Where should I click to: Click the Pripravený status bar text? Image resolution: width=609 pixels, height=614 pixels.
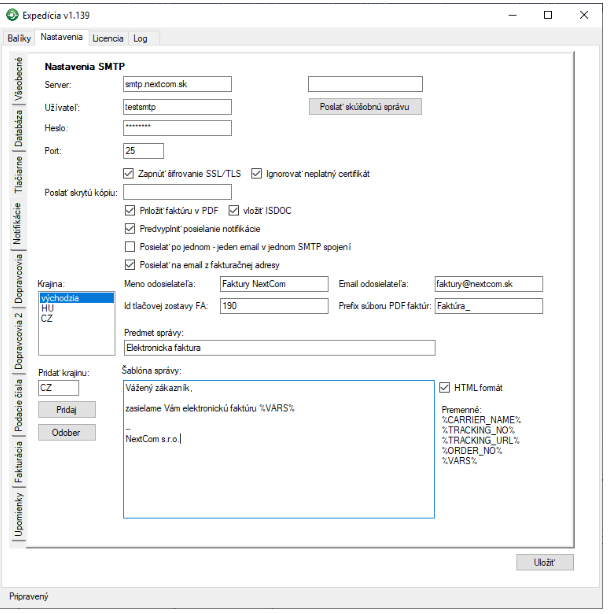pyautogui.click(x=29, y=596)
